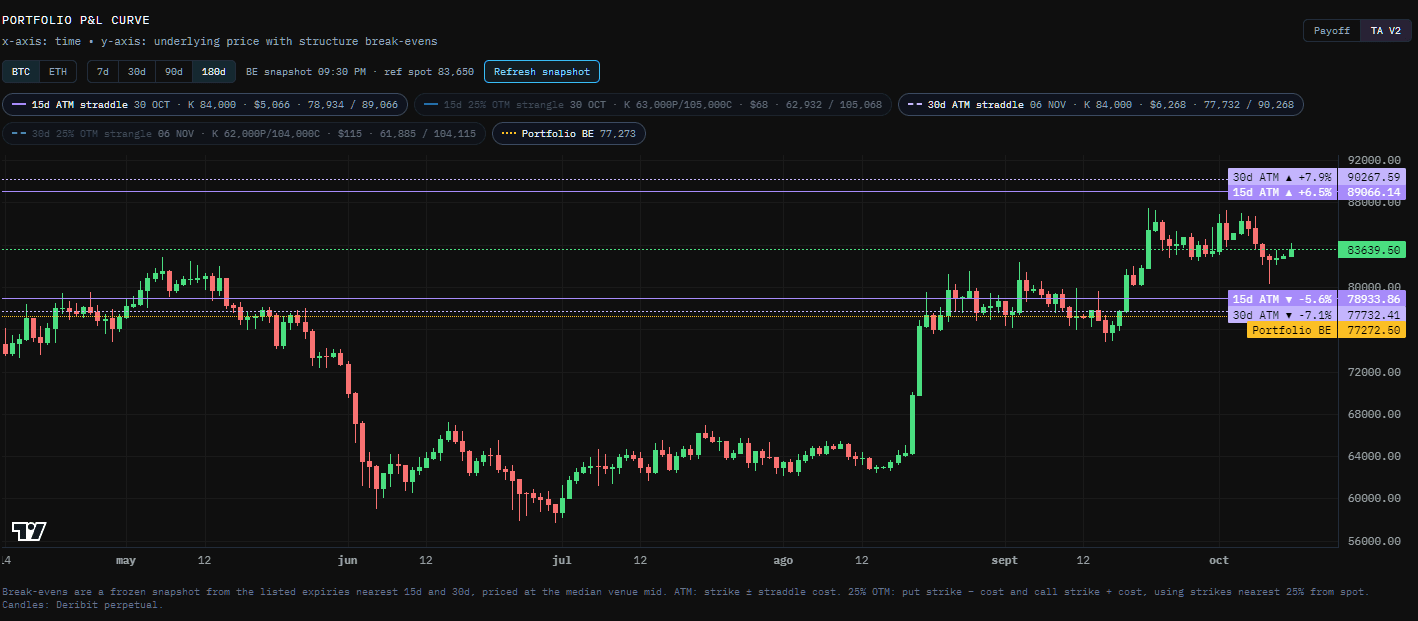Select the 180d time range
The width and height of the screenshot is (1418, 621).
213,72
